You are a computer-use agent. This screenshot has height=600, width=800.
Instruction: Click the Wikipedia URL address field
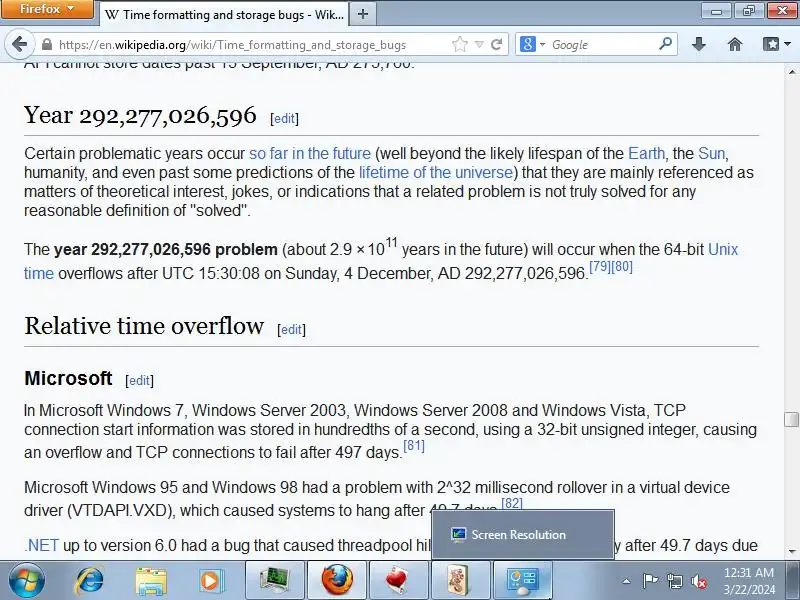pos(232,45)
